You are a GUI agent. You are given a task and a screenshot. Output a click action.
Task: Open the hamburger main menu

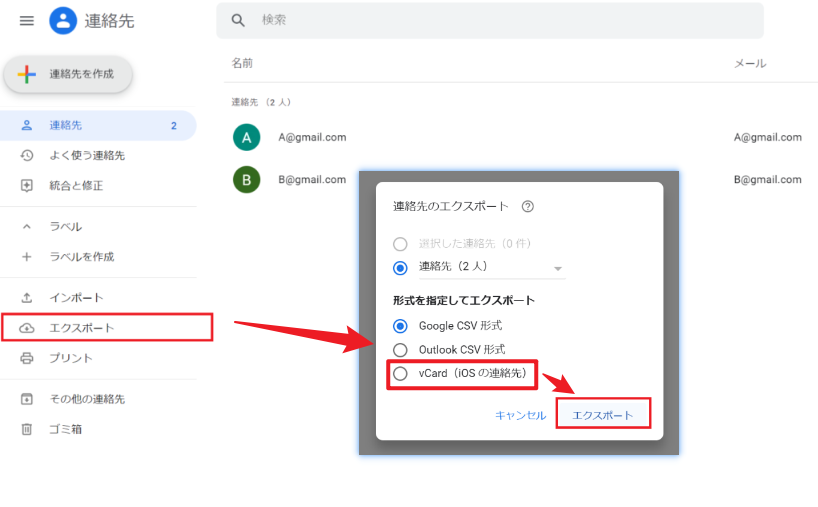click(27, 20)
